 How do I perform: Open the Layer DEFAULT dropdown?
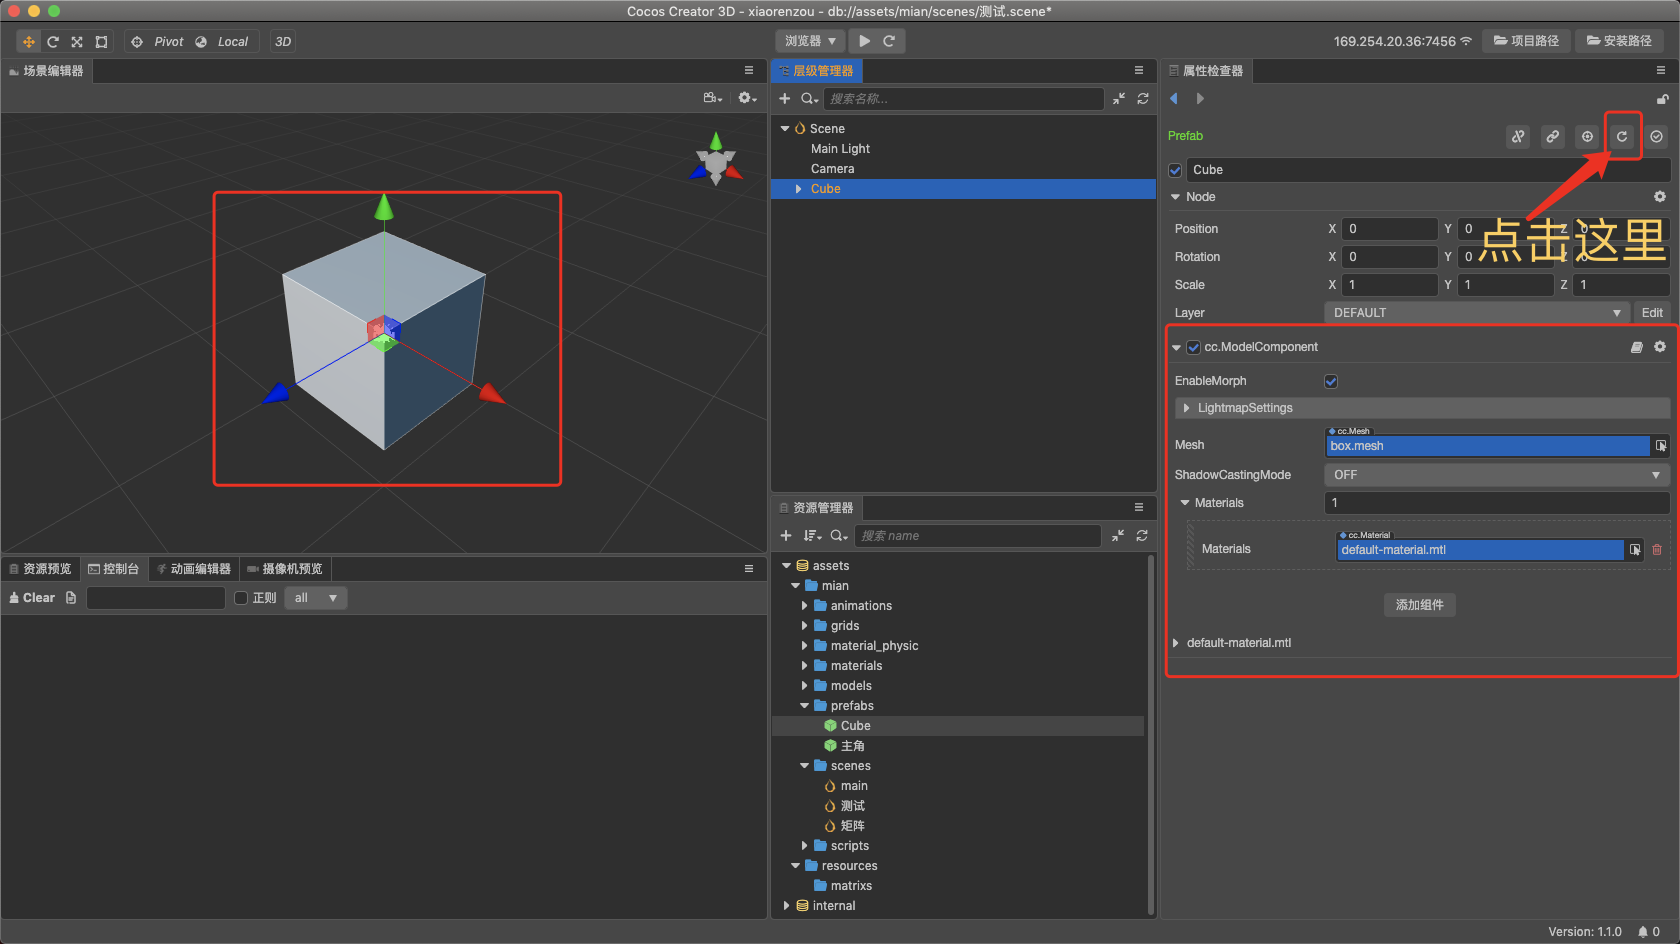(x=1476, y=313)
